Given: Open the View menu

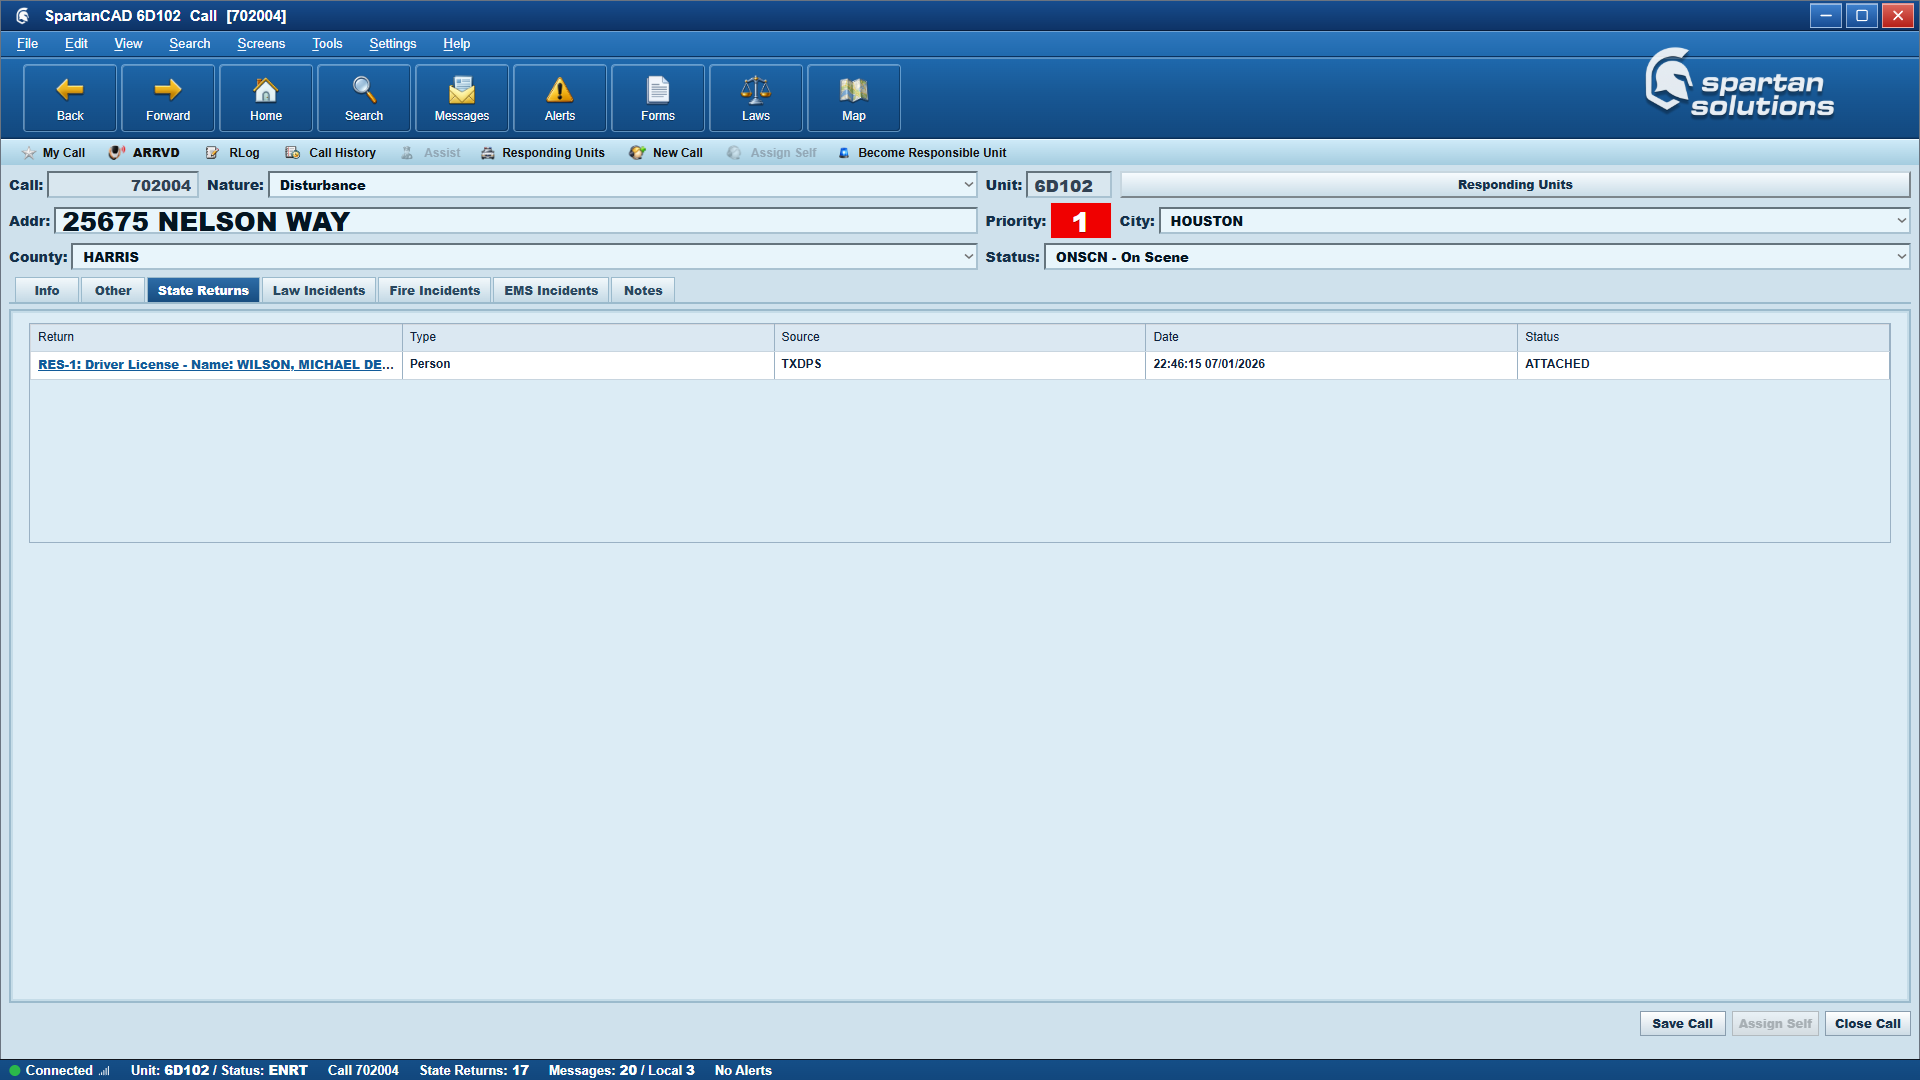Looking at the screenshot, I should click(128, 43).
